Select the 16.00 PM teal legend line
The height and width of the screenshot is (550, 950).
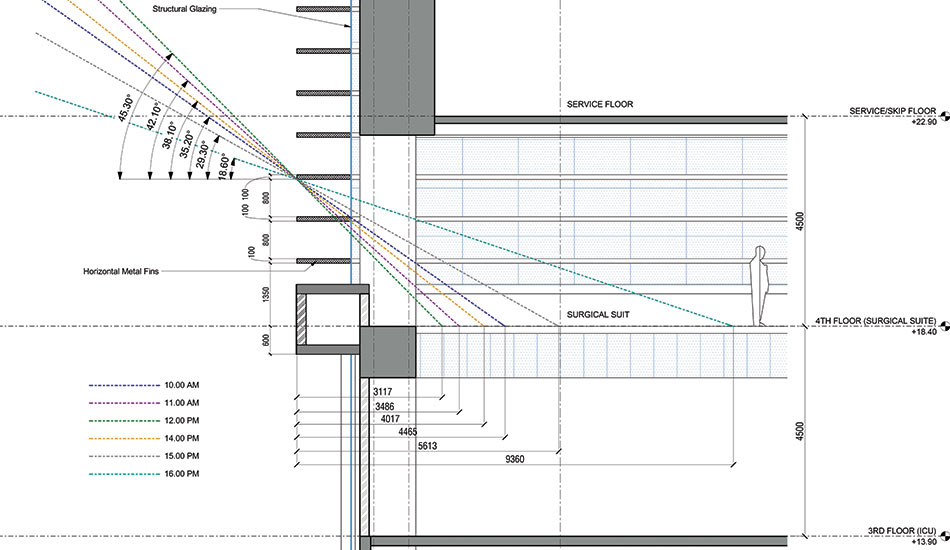(123, 474)
